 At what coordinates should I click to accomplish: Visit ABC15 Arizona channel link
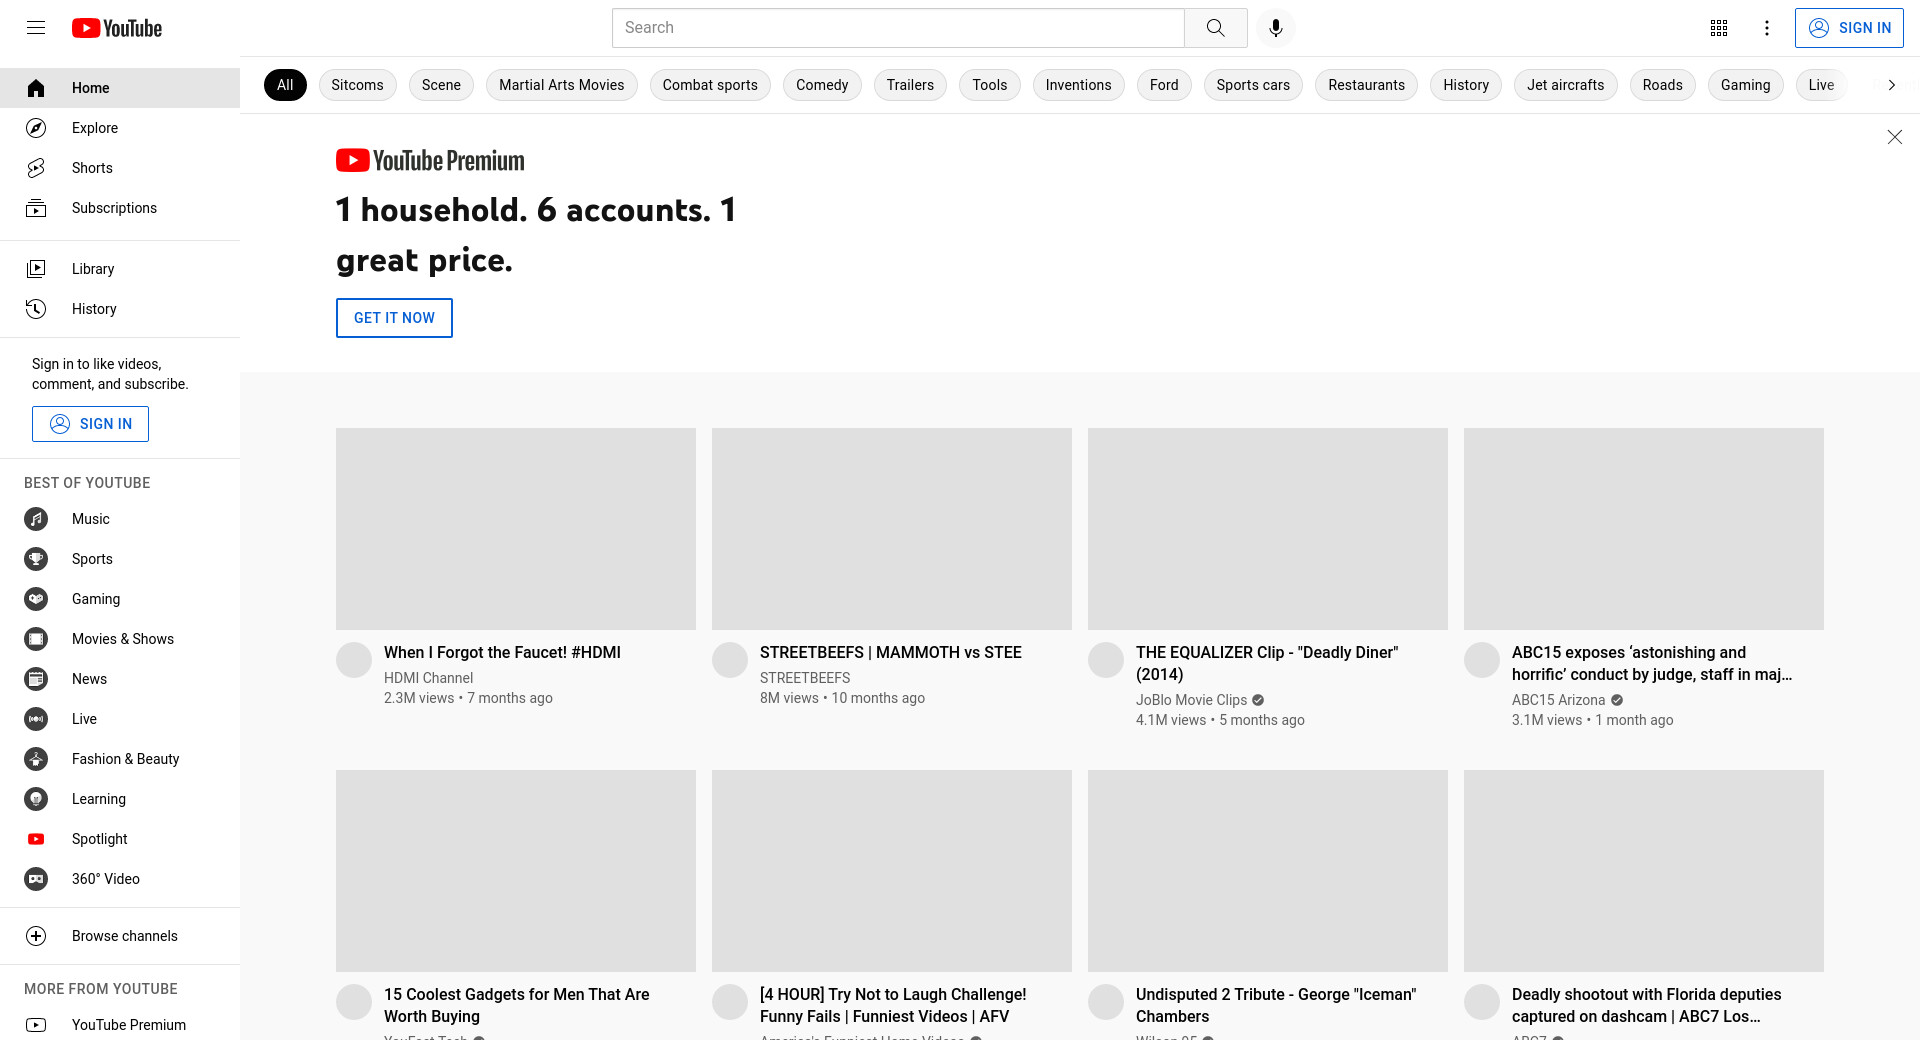[x=1558, y=700]
